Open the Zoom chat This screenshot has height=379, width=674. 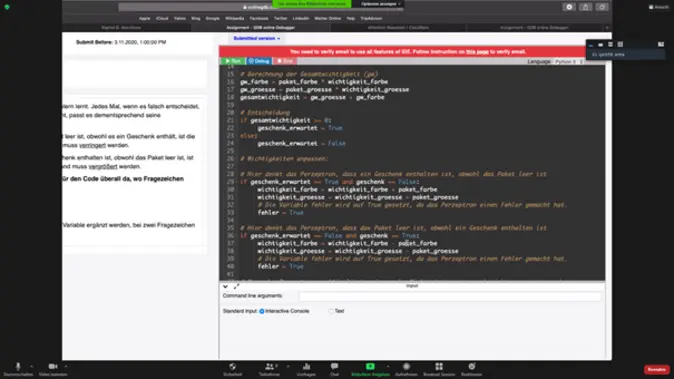tap(334, 367)
